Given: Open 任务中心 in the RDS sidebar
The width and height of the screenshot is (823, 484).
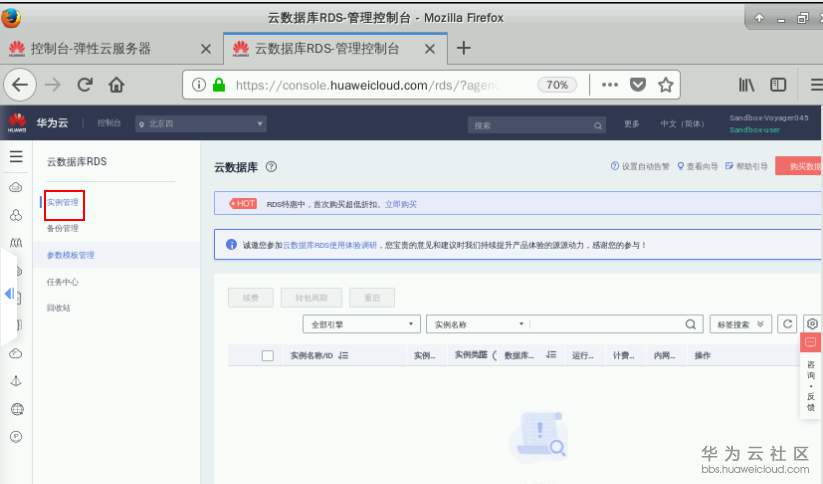Looking at the screenshot, I should click(x=62, y=282).
